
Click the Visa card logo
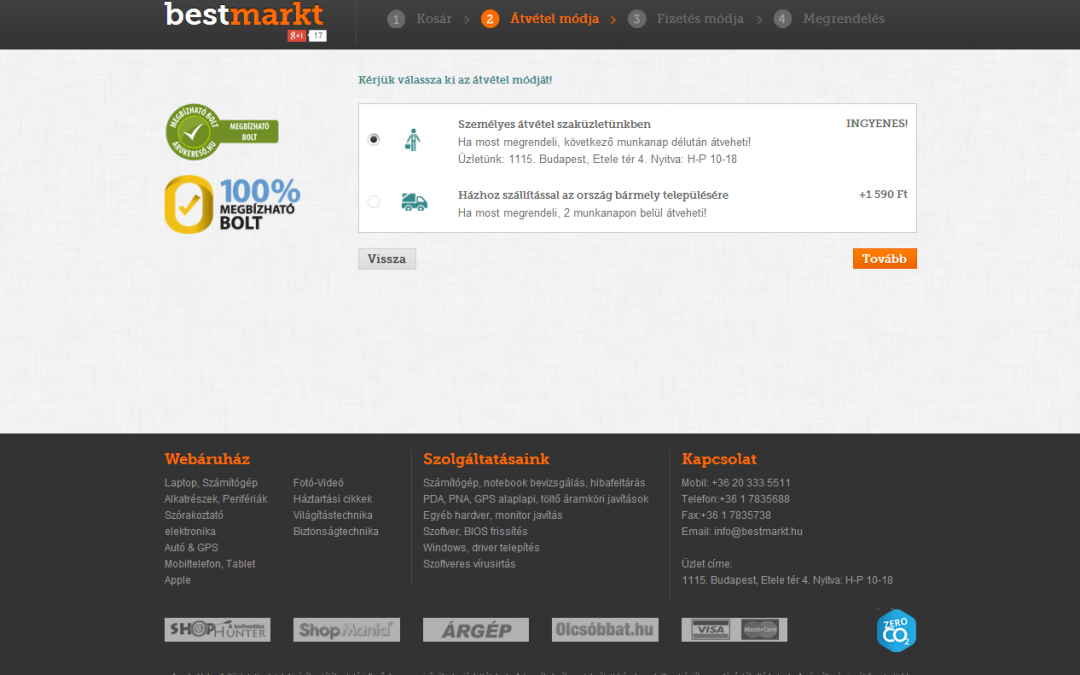pos(710,630)
